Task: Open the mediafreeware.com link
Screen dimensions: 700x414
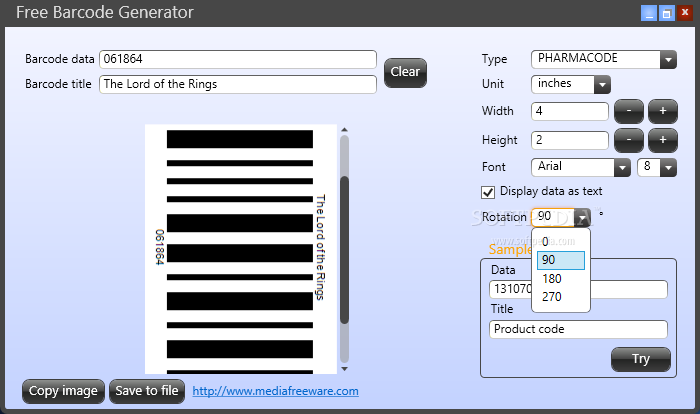Action: pos(275,391)
